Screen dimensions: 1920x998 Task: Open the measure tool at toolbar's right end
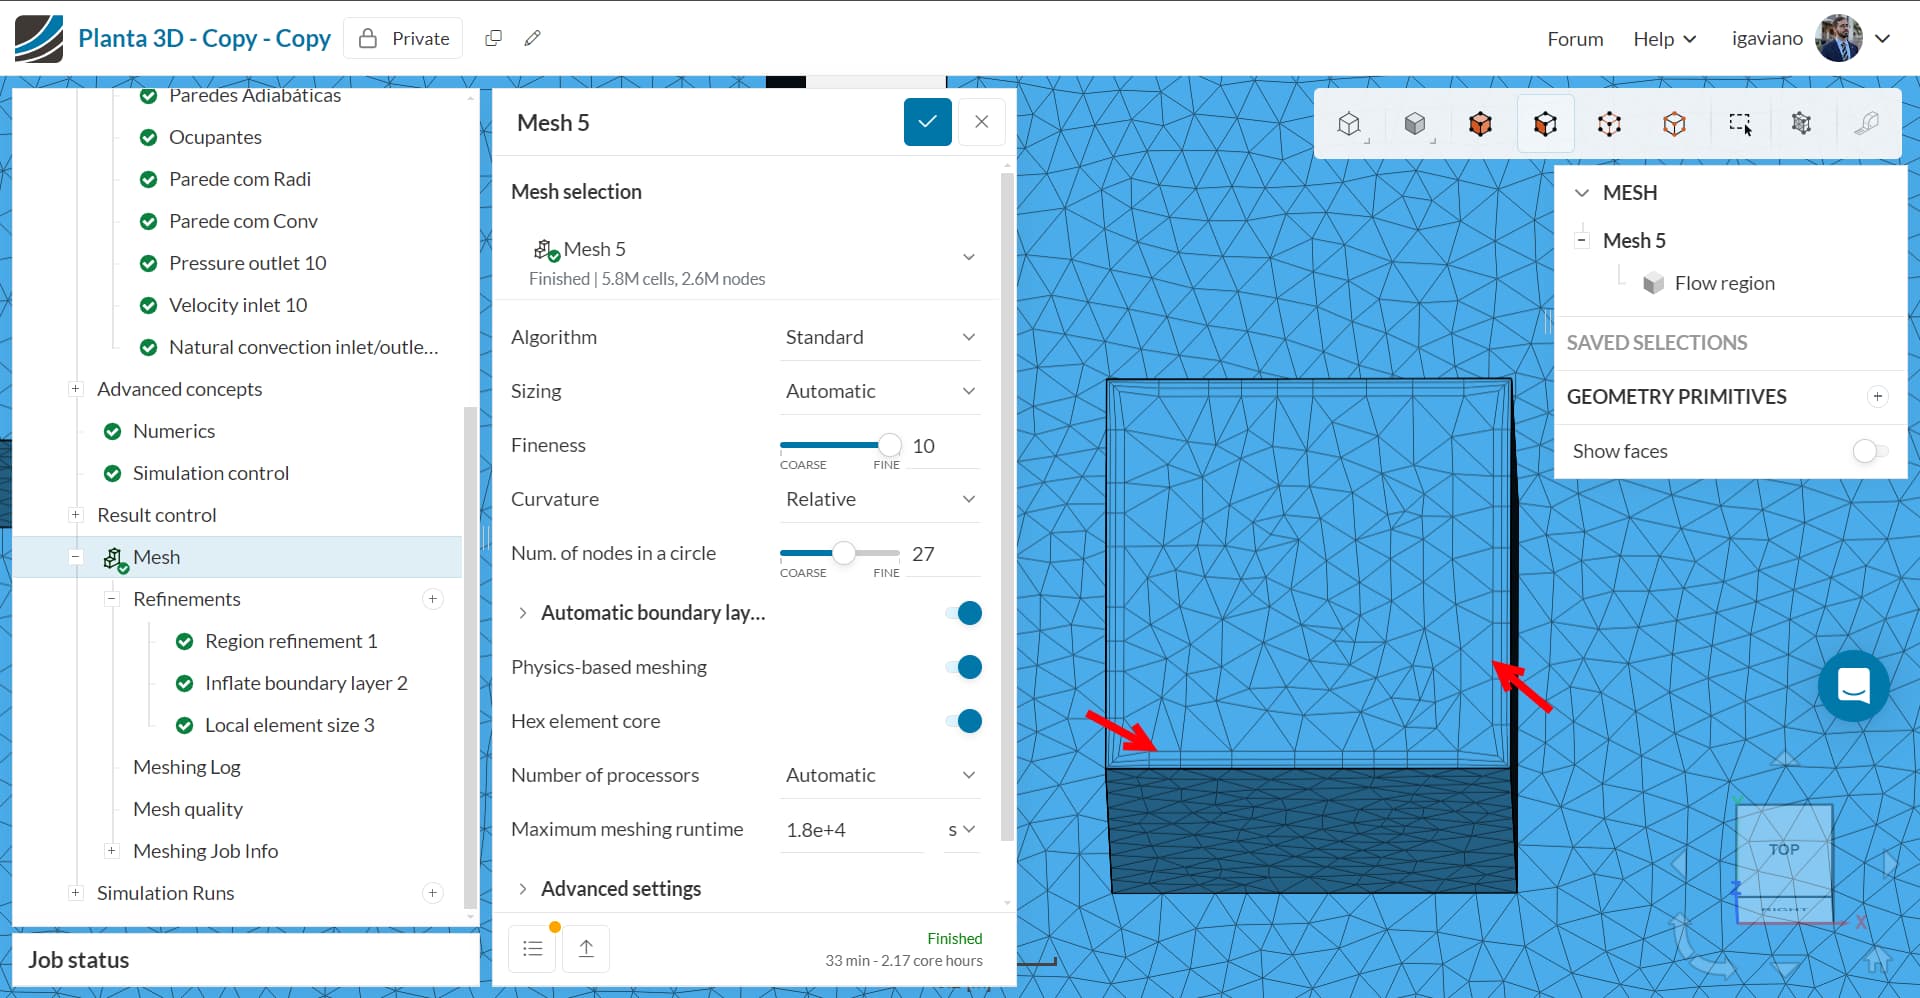pos(1868,123)
